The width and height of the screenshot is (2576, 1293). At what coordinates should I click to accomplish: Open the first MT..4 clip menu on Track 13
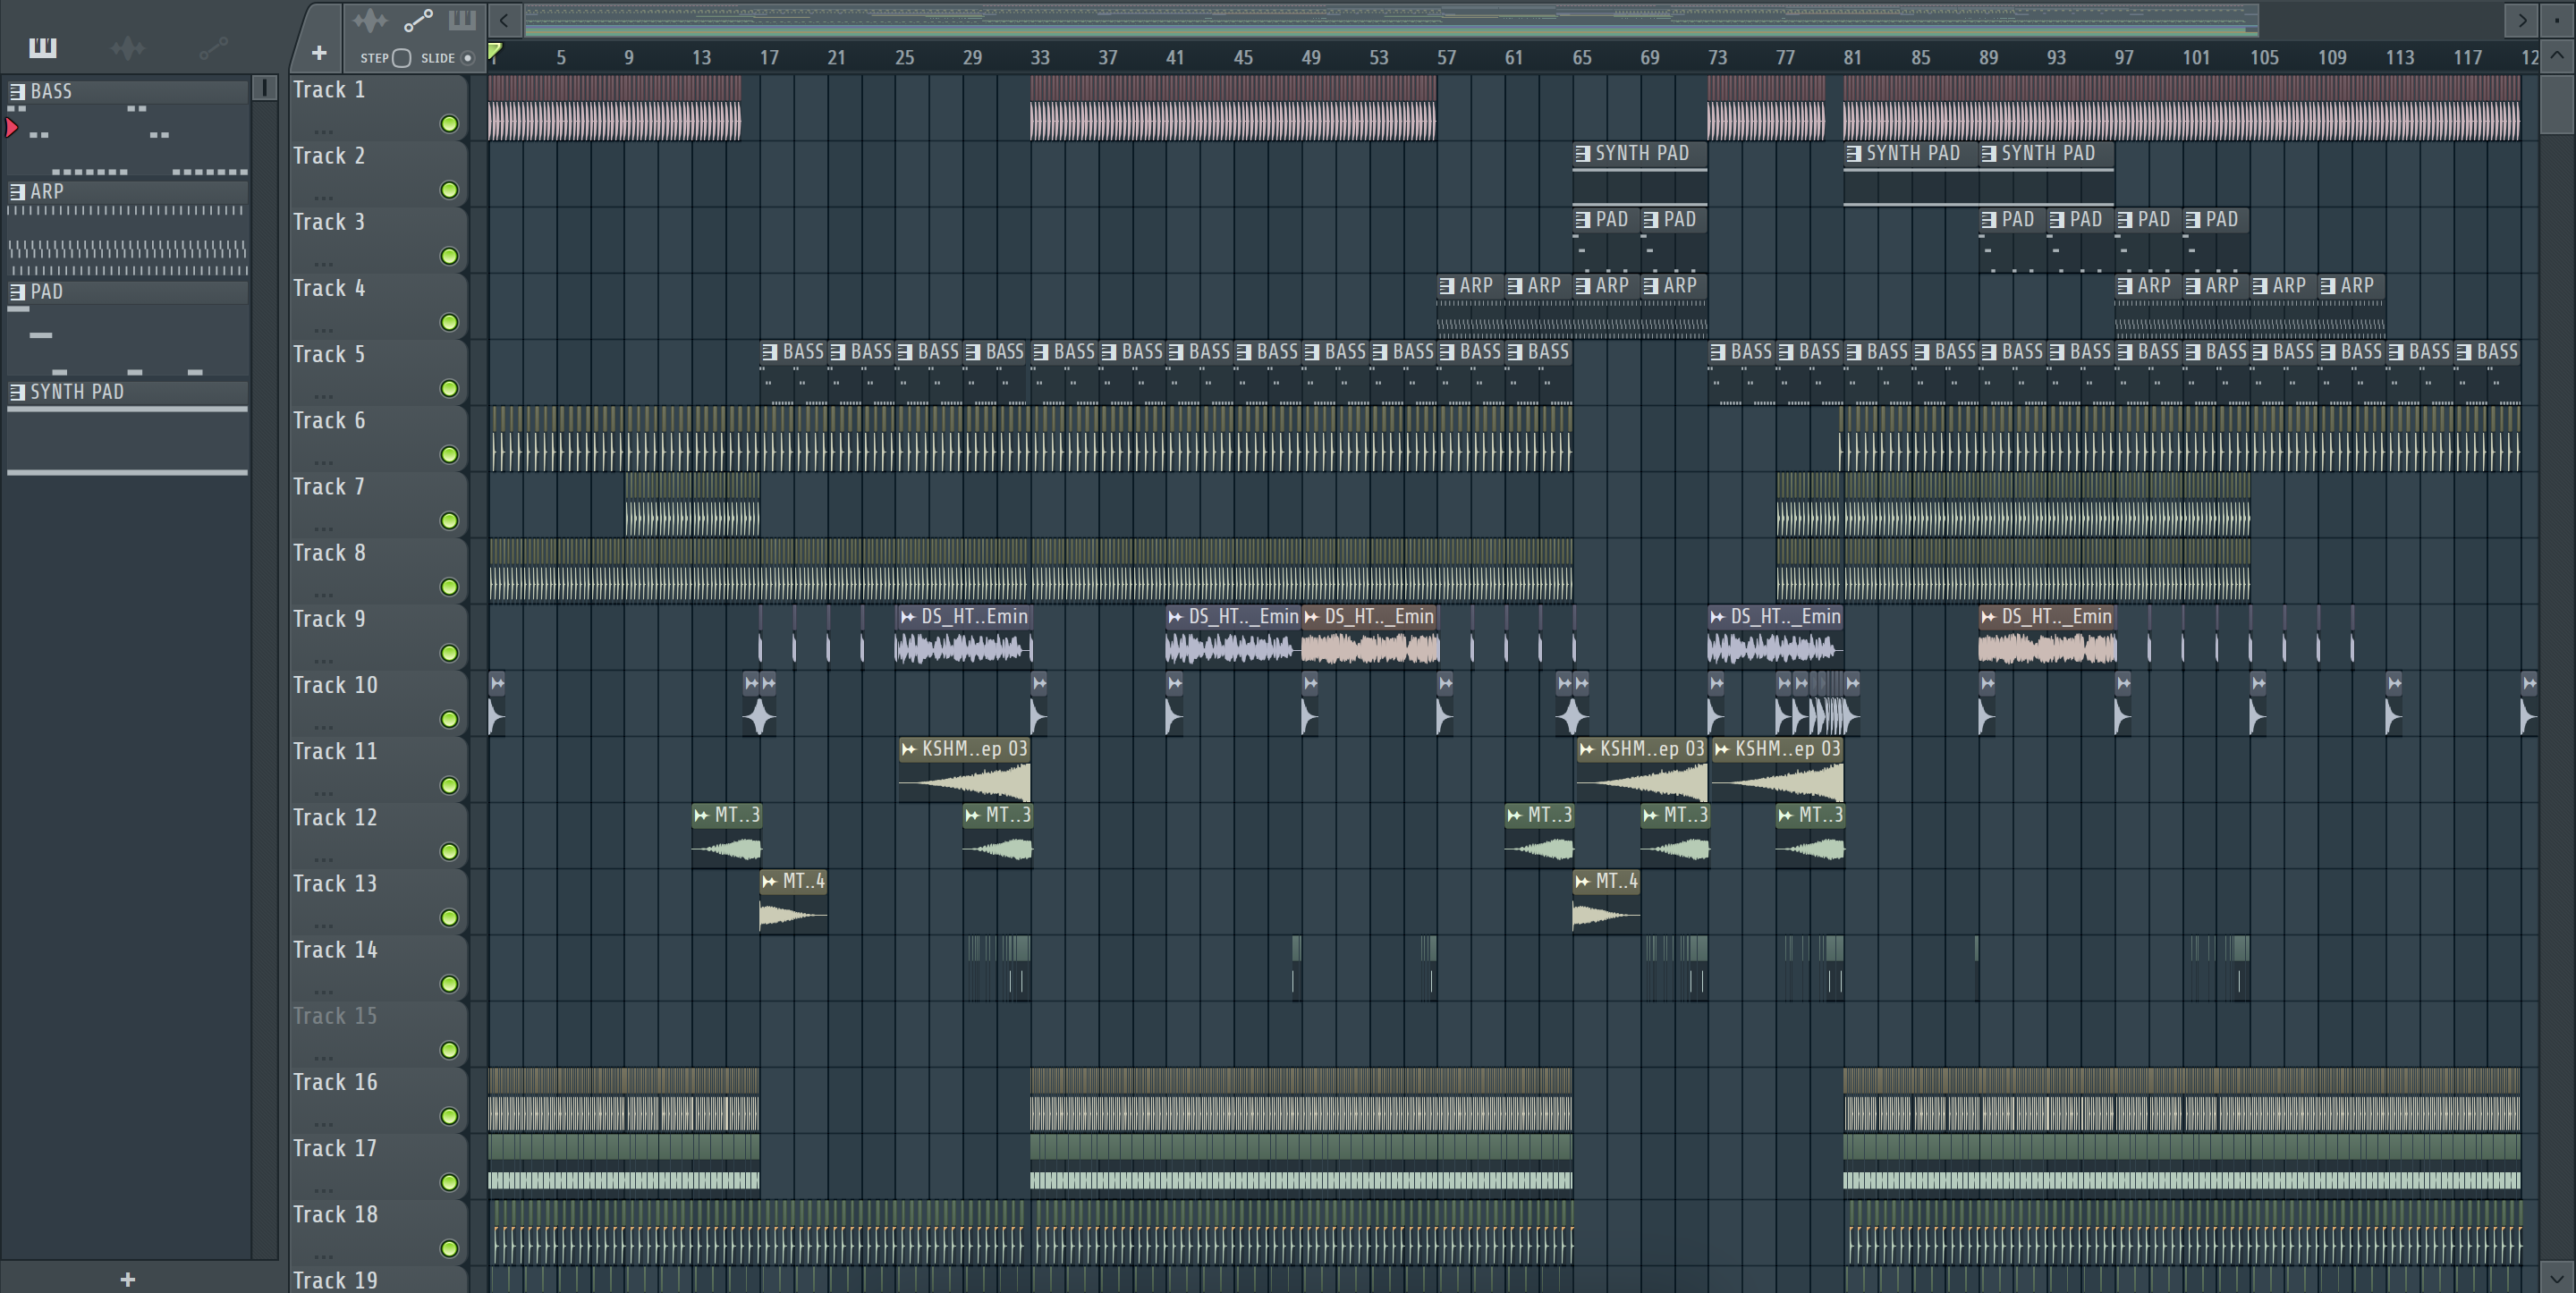pos(770,881)
